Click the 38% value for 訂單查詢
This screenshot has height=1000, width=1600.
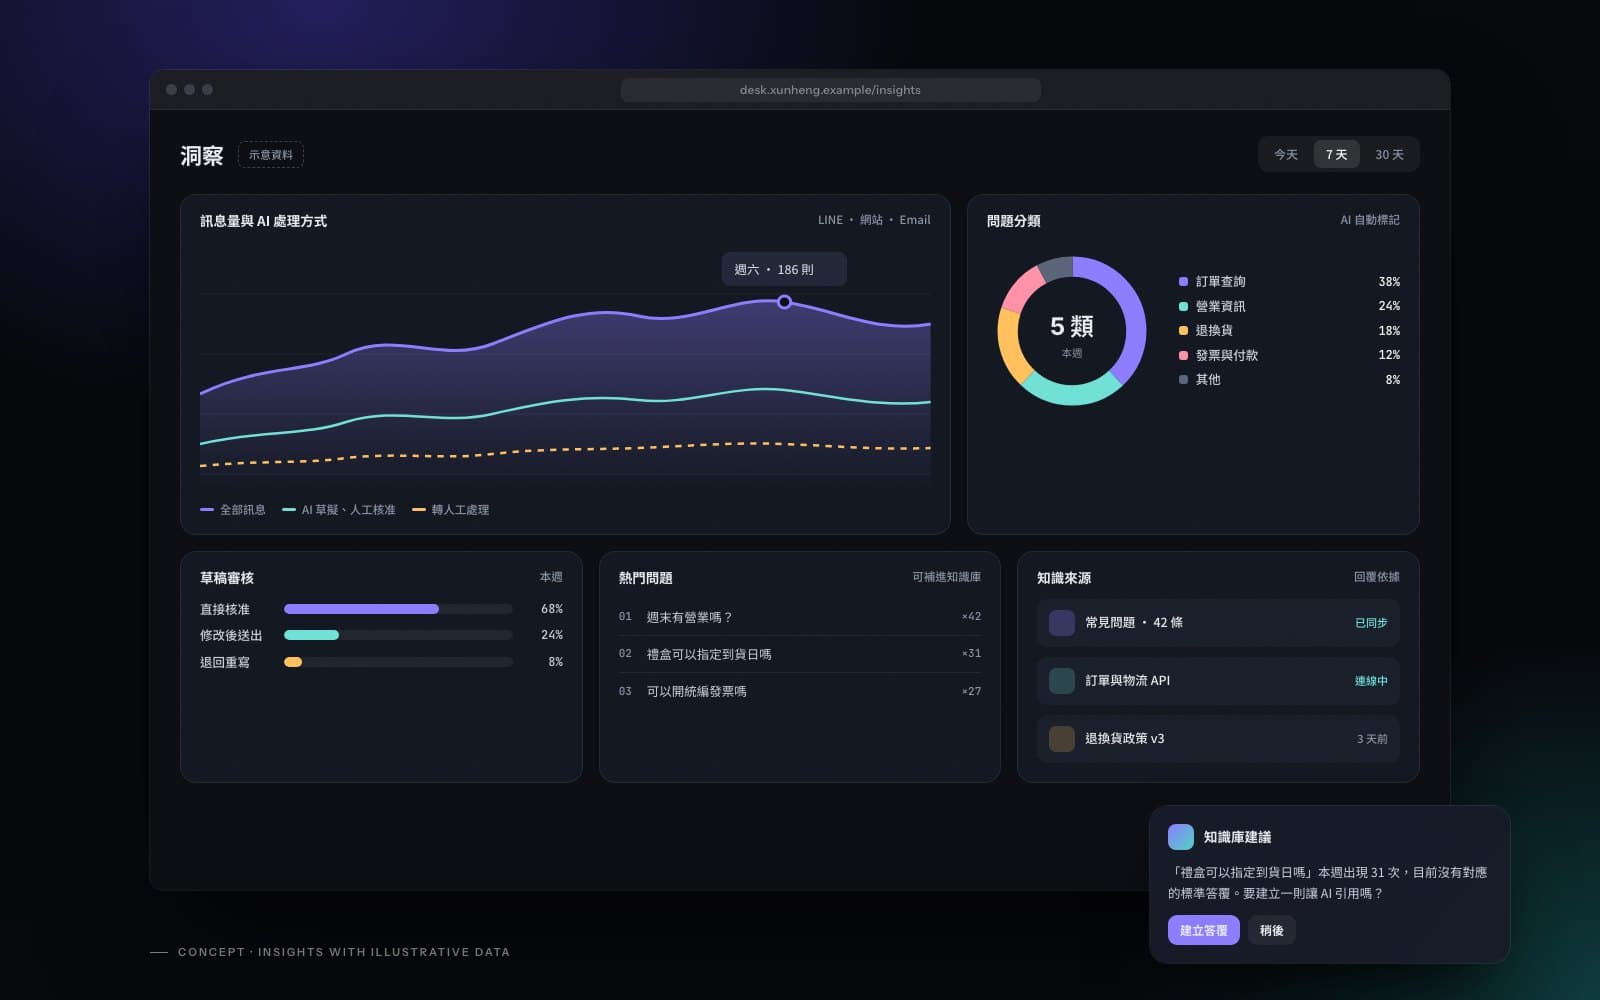tap(1389, 282)
